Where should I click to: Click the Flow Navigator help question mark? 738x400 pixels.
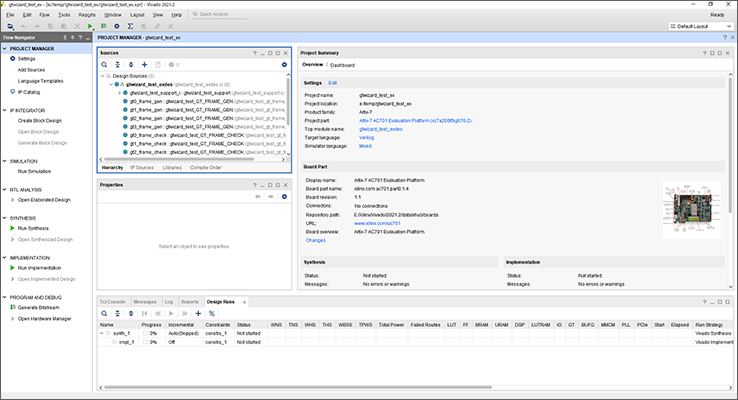(x=80, y=37)
